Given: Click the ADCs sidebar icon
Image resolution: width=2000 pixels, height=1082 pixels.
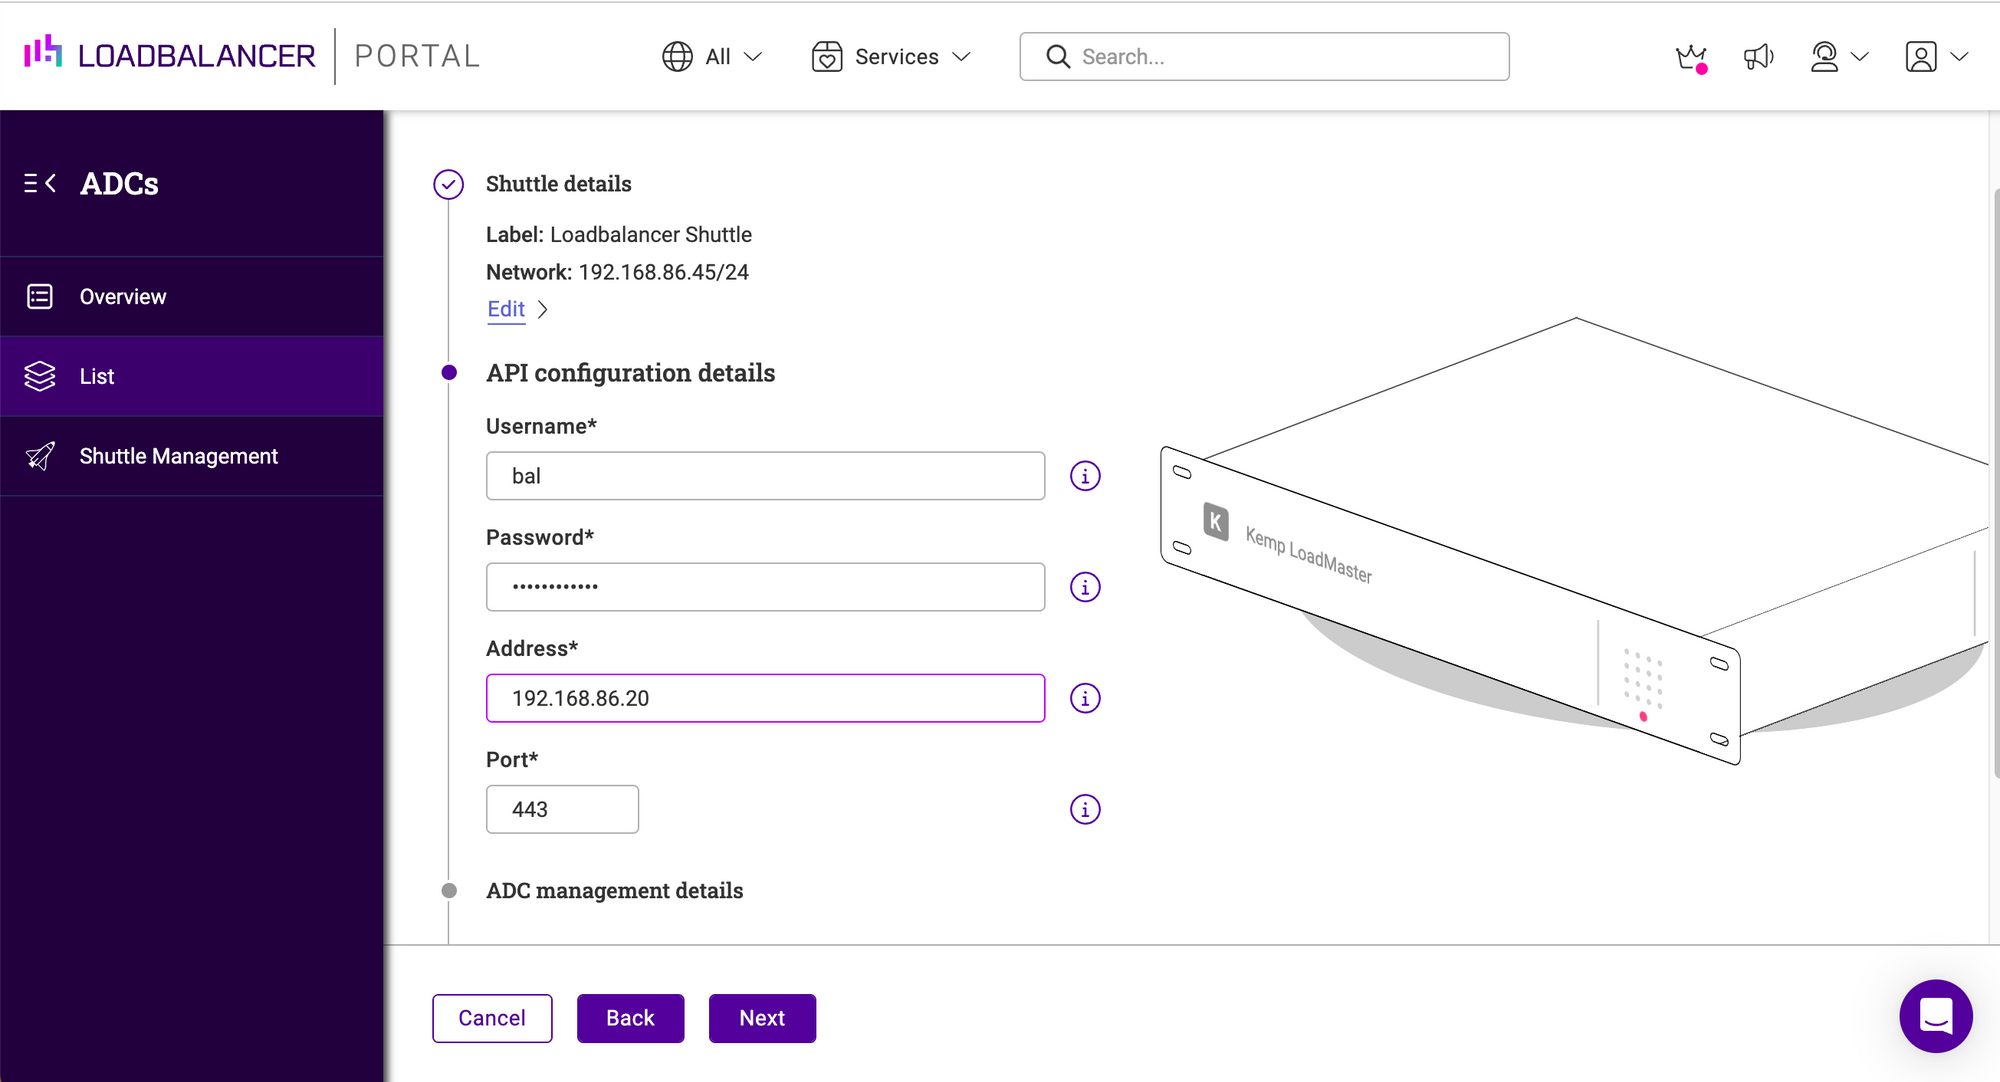Looking at the screenshot, I should 40,183.
